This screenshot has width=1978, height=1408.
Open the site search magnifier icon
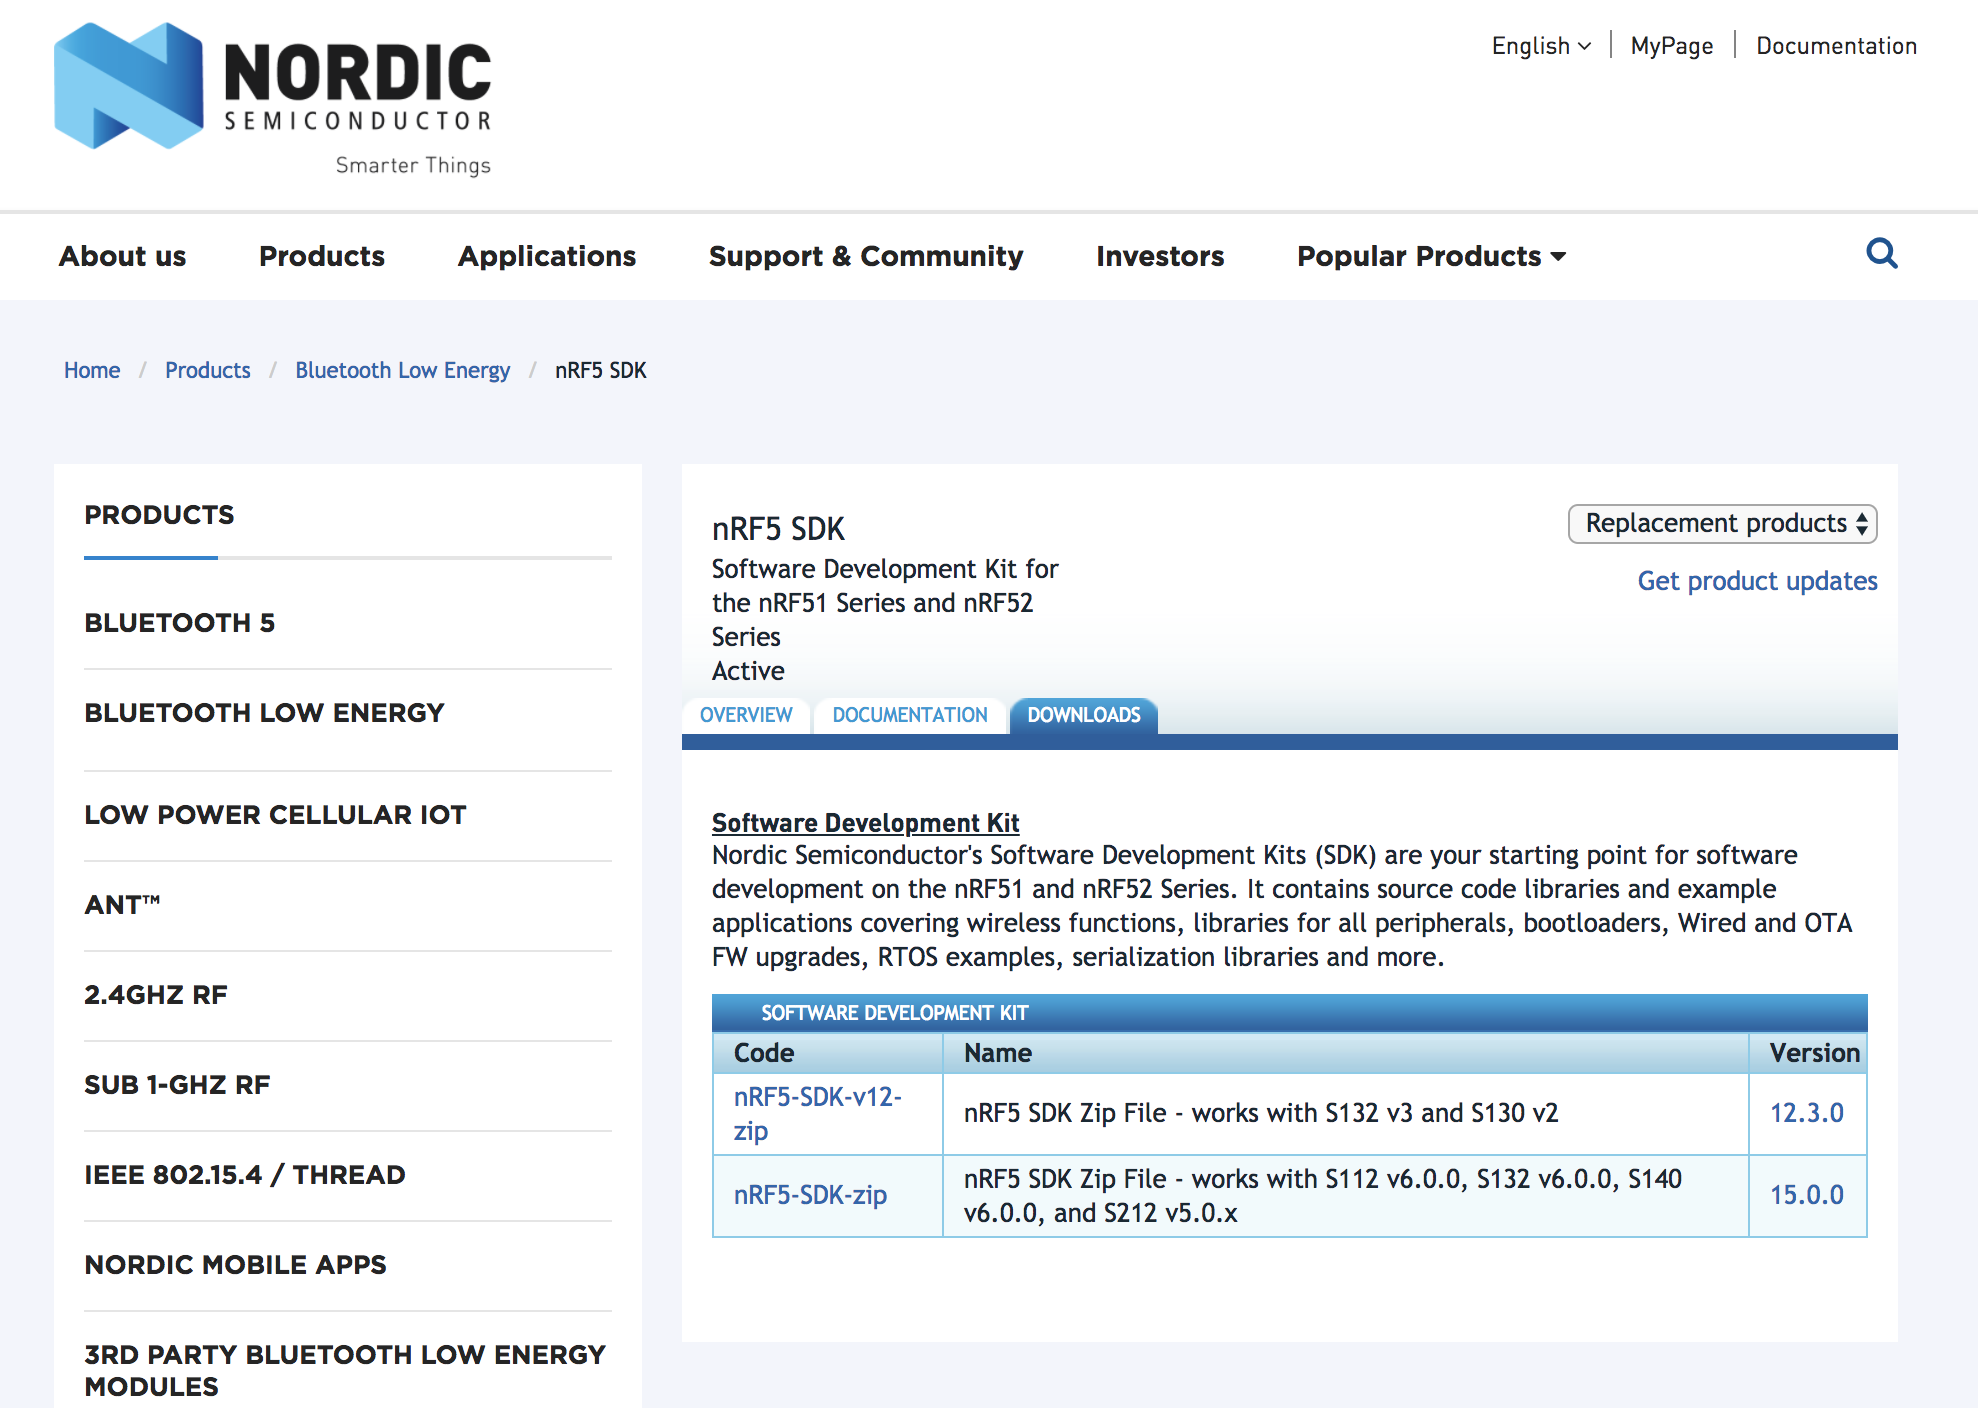[1881, 254]
